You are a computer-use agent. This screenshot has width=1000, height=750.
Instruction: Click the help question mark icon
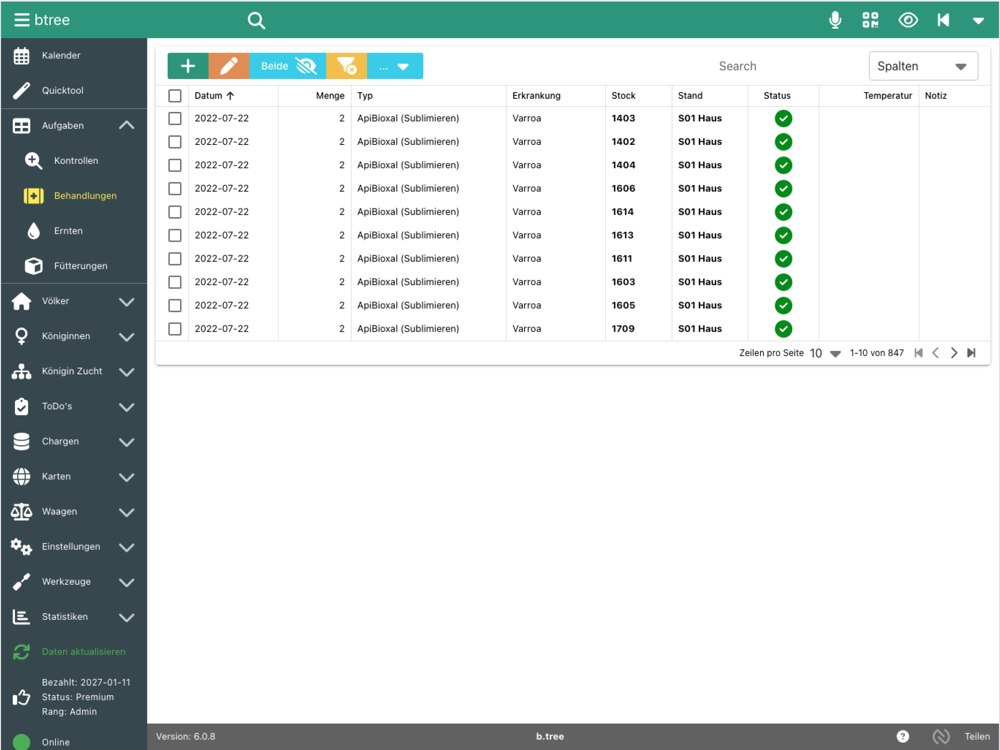903,736
